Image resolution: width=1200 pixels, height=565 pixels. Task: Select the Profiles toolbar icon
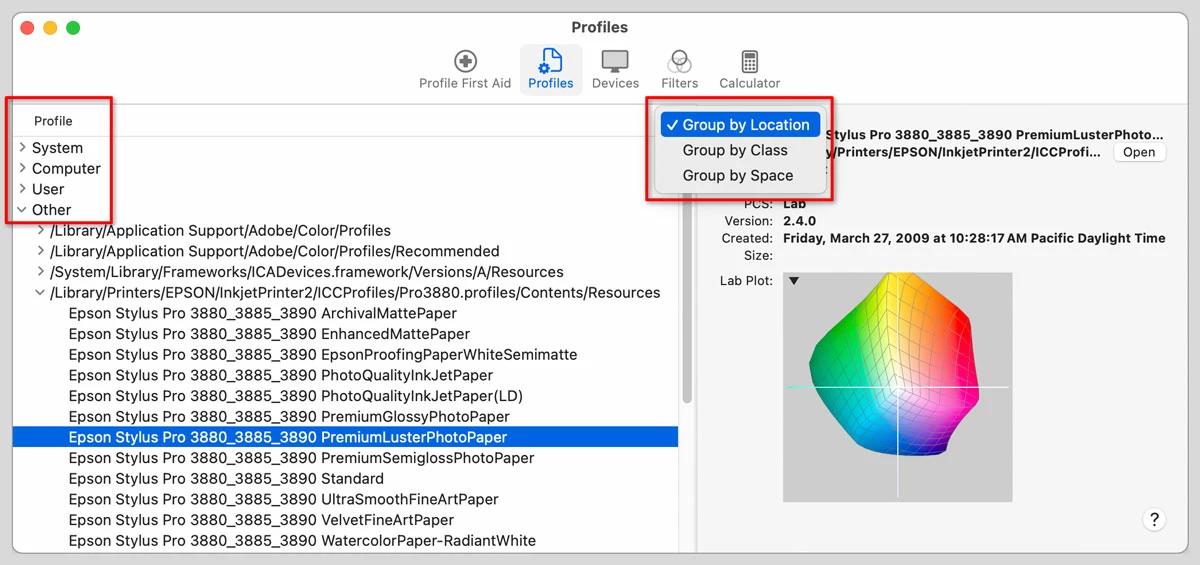tap(551, 70)
